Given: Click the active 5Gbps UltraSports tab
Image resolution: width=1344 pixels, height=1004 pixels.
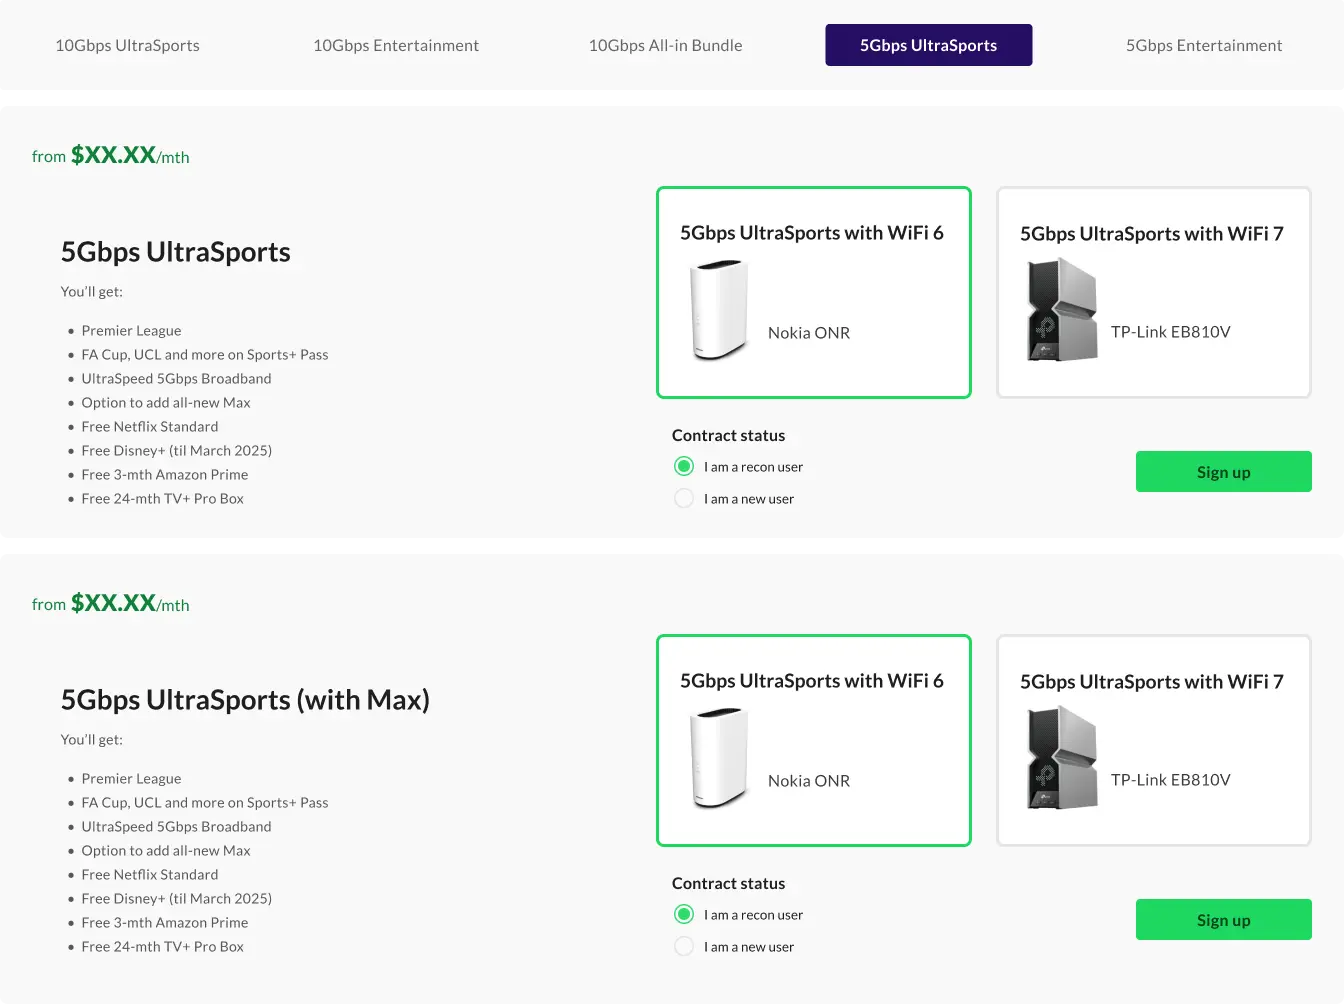Looking at the screenshot, I should [x=929, y=45].
